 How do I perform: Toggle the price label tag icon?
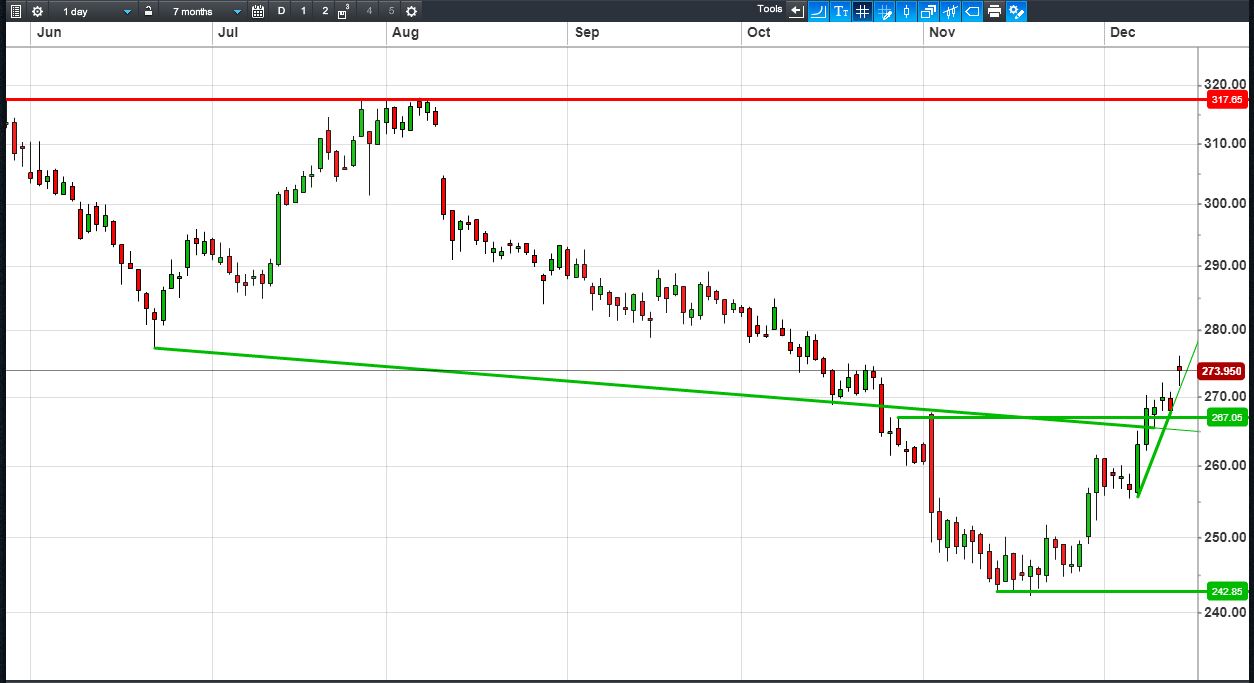[972, 11]
